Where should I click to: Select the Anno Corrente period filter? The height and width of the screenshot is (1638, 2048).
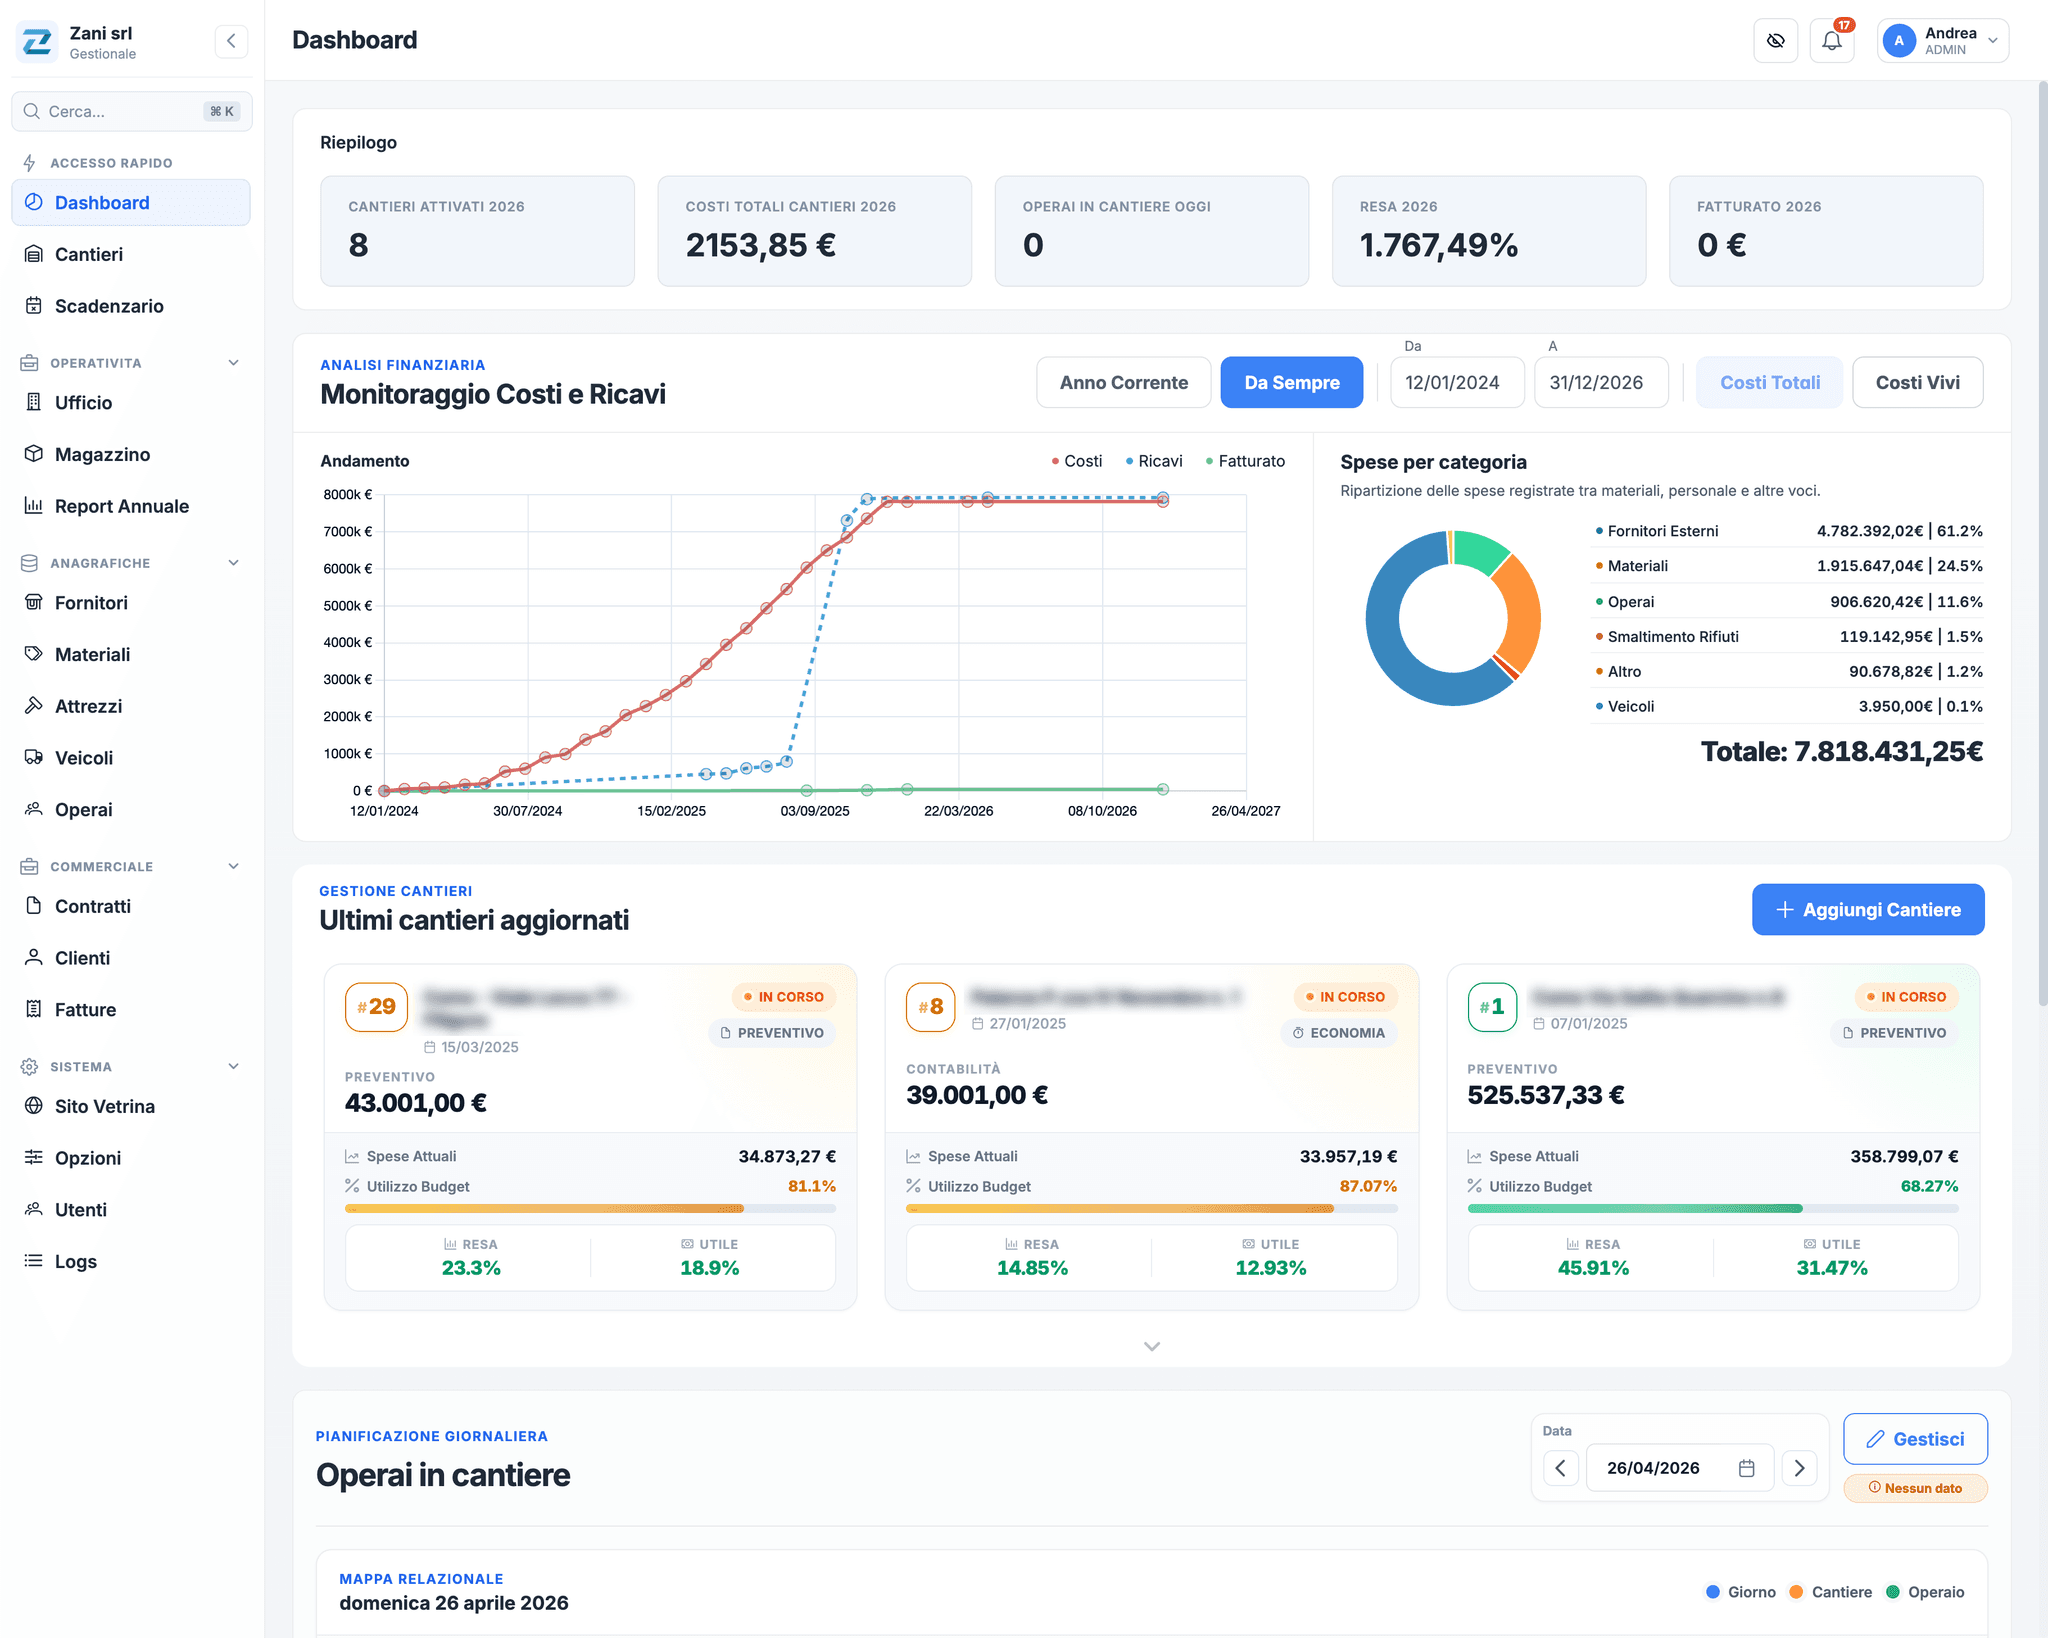coord(1124,382)
